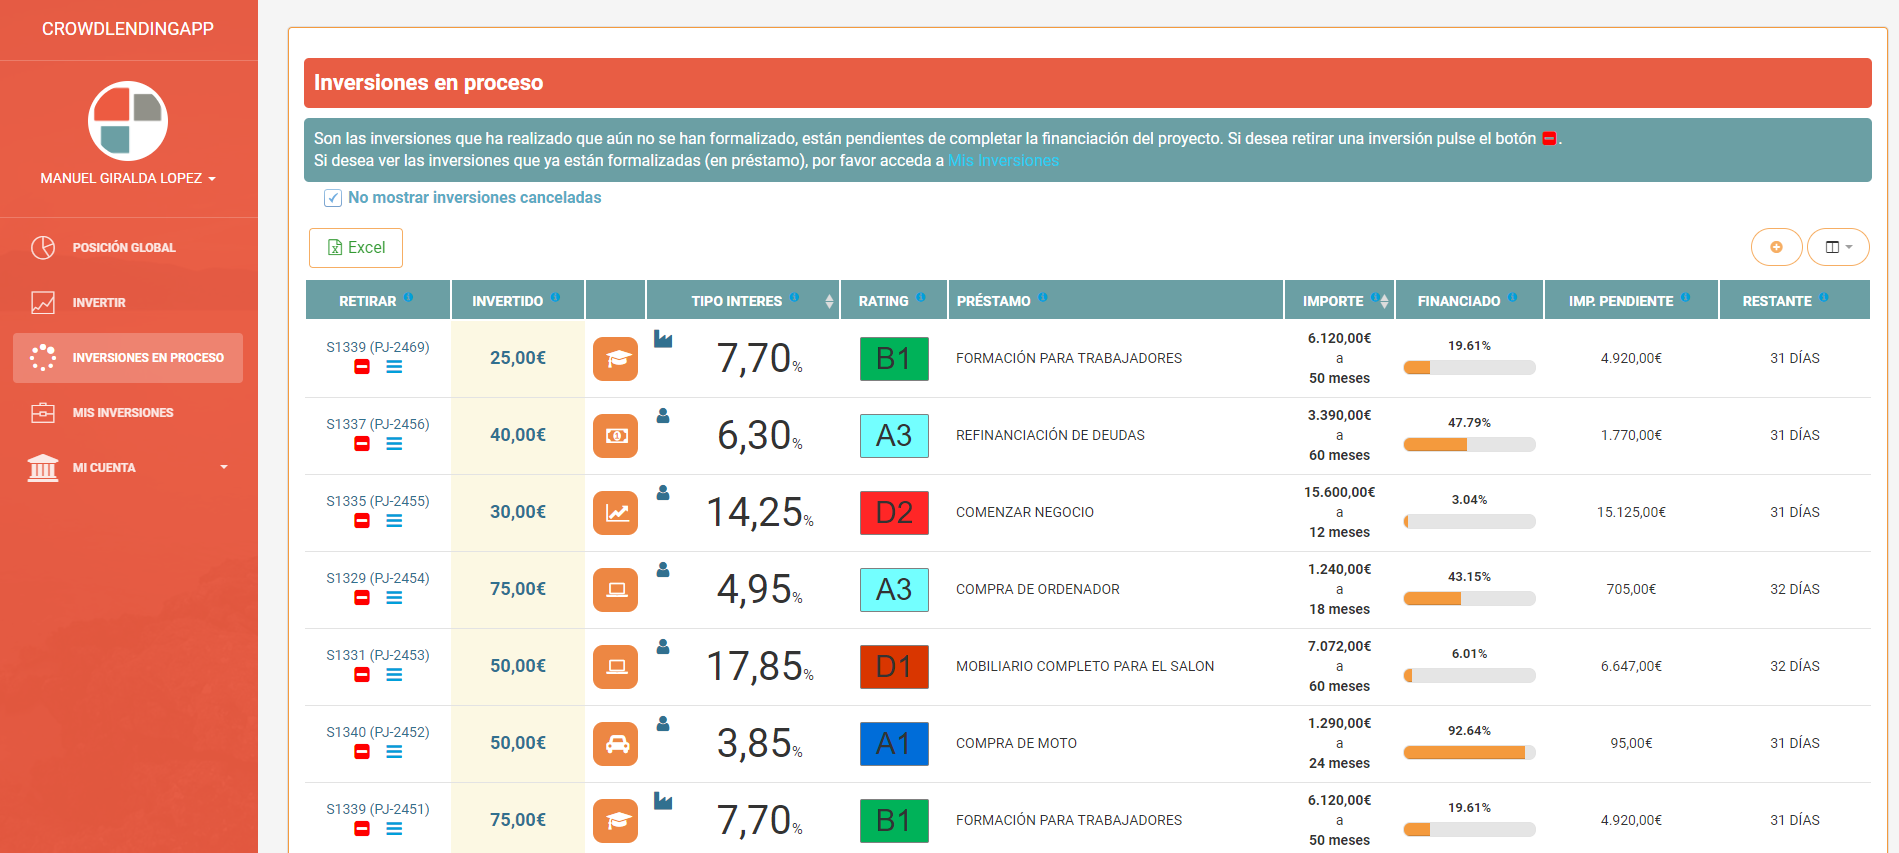Screen dimensions: 1899x853
Task: Click CROWDLENDINGAPP brand title
Action: click(x=128, y=29)
